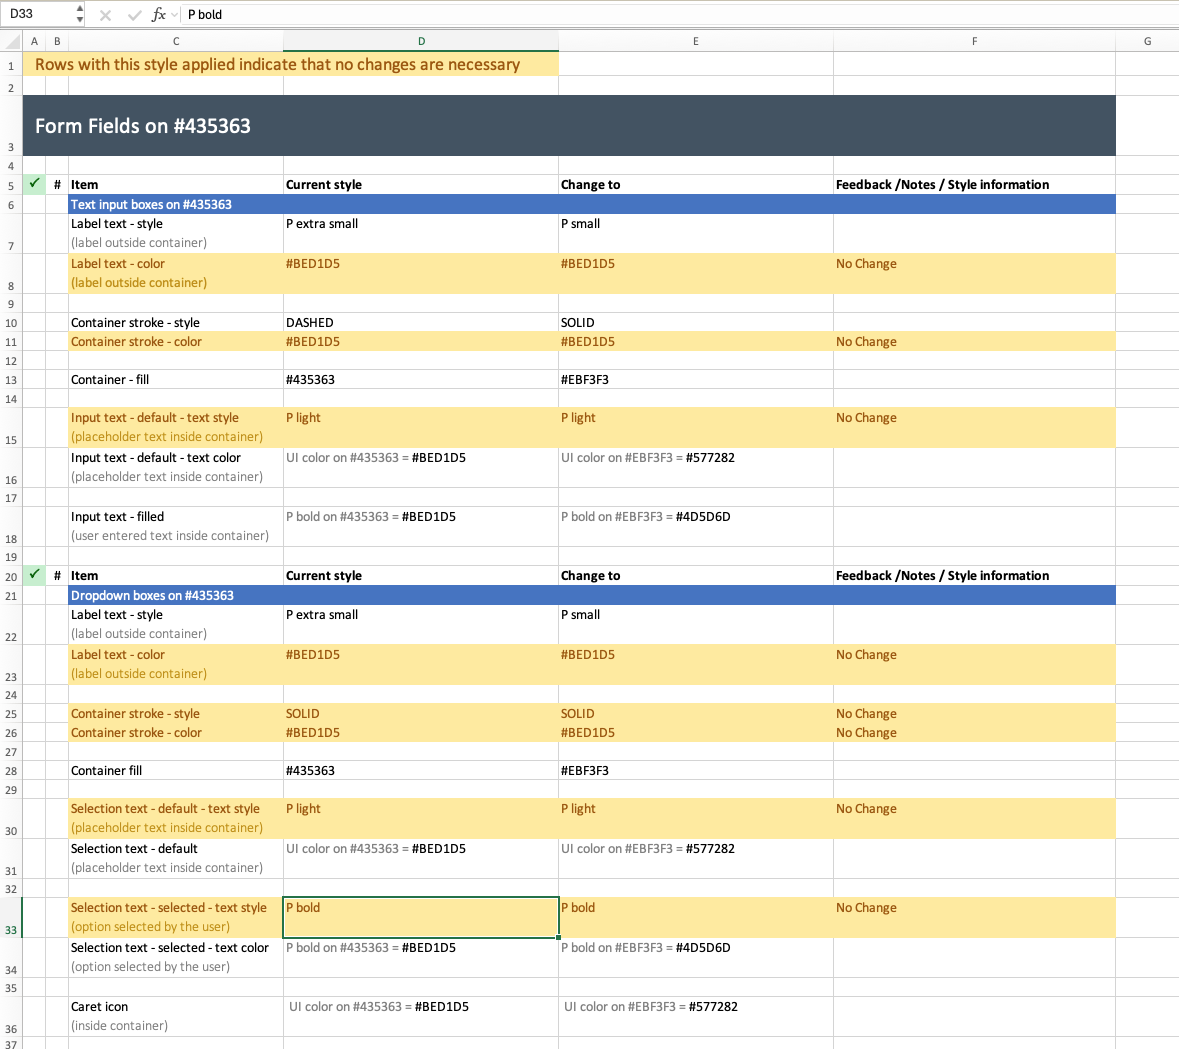Viewport: 1179px width, 1049px height.
Task: Click the green checkmark cell in row 20
Action: 34,575
